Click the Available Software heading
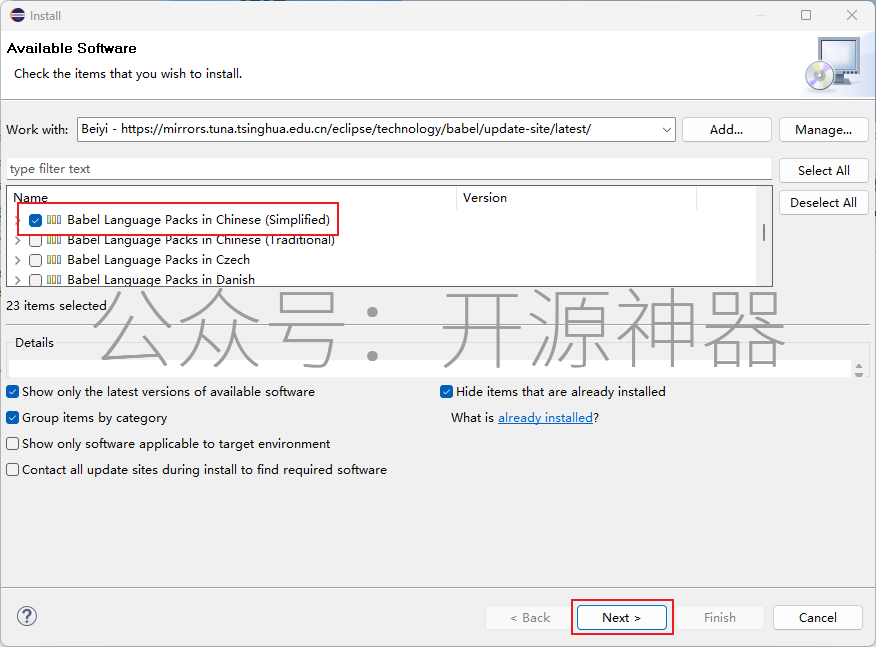 point(72,48)
